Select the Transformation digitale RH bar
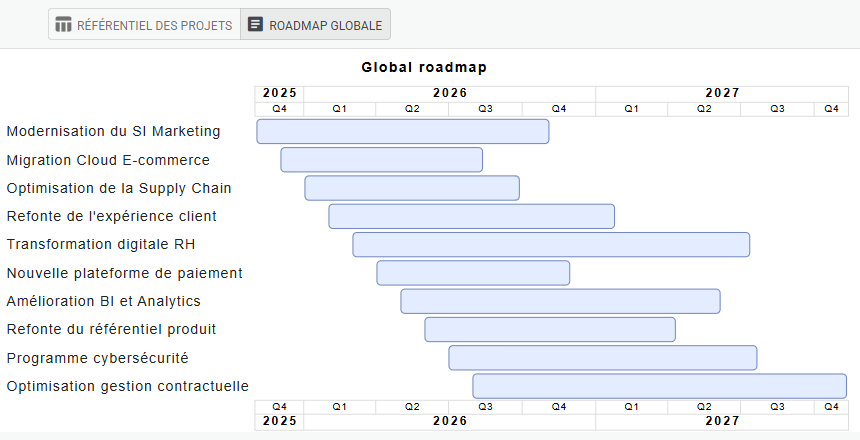The height and width of the screenshot is (440, 860). [x=551, y=244]
